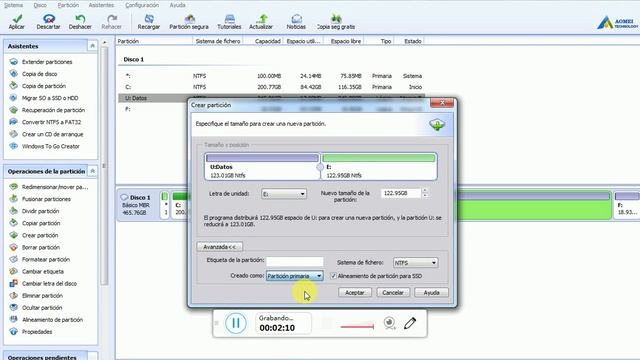Open Letra de unidad dropdown
The height and width of the screenshot is (360, 640).
284,194
